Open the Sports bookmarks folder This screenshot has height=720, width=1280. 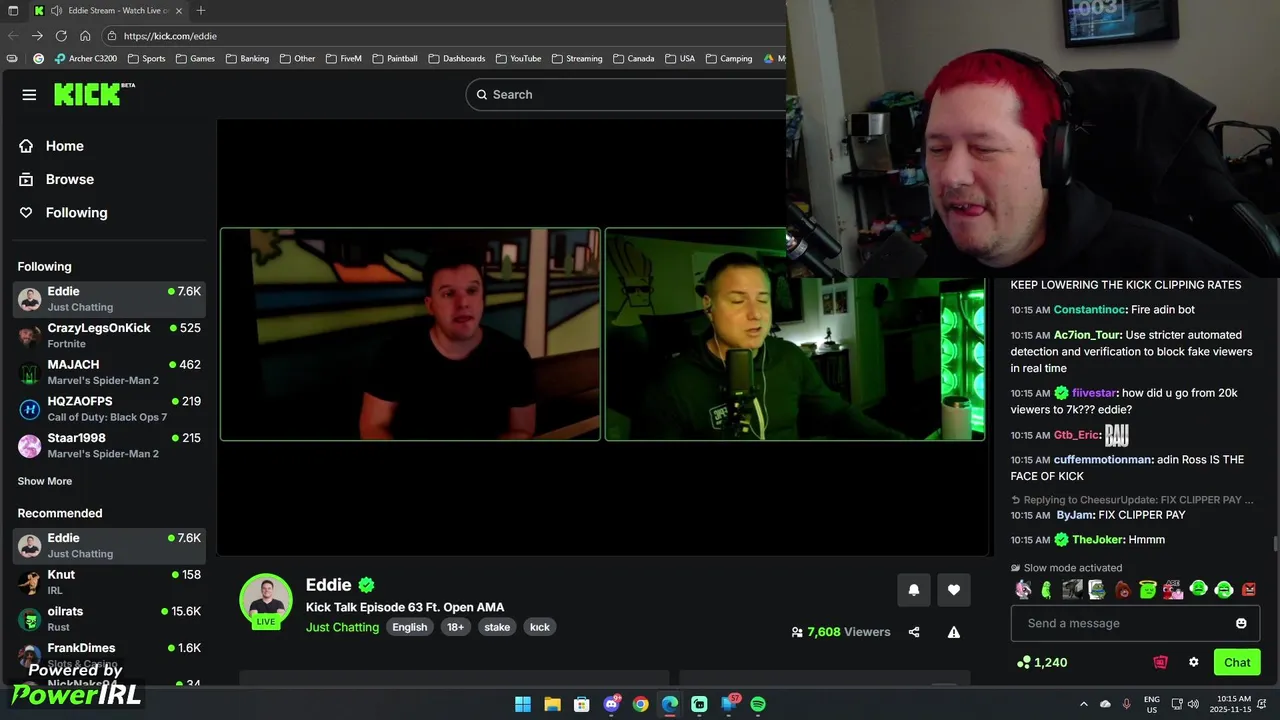pyautogui.click(x=146, y=59)
